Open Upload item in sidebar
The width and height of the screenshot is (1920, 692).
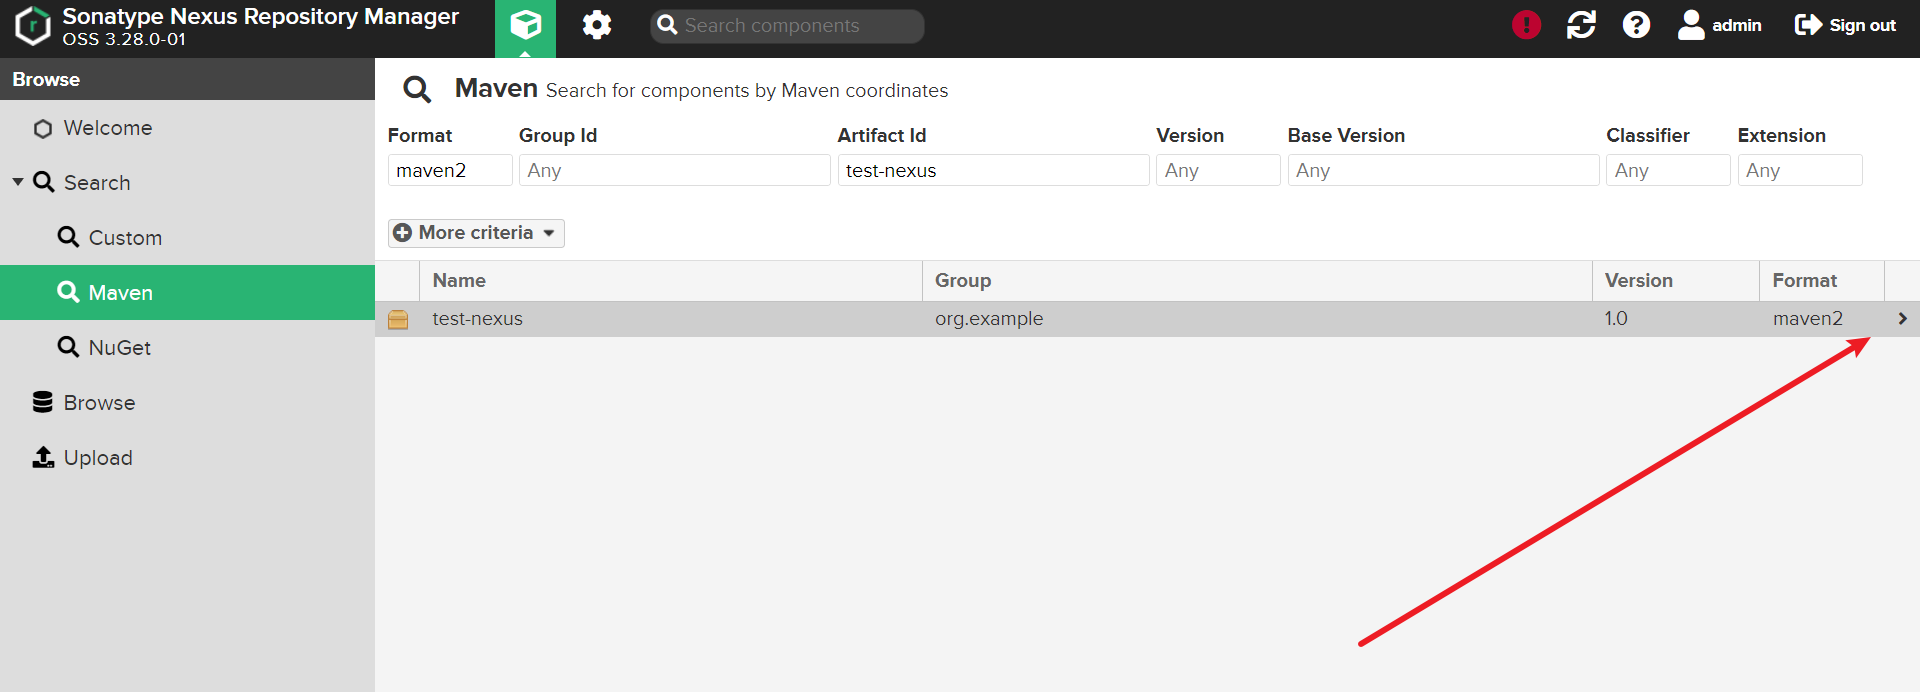coord(97,458)
